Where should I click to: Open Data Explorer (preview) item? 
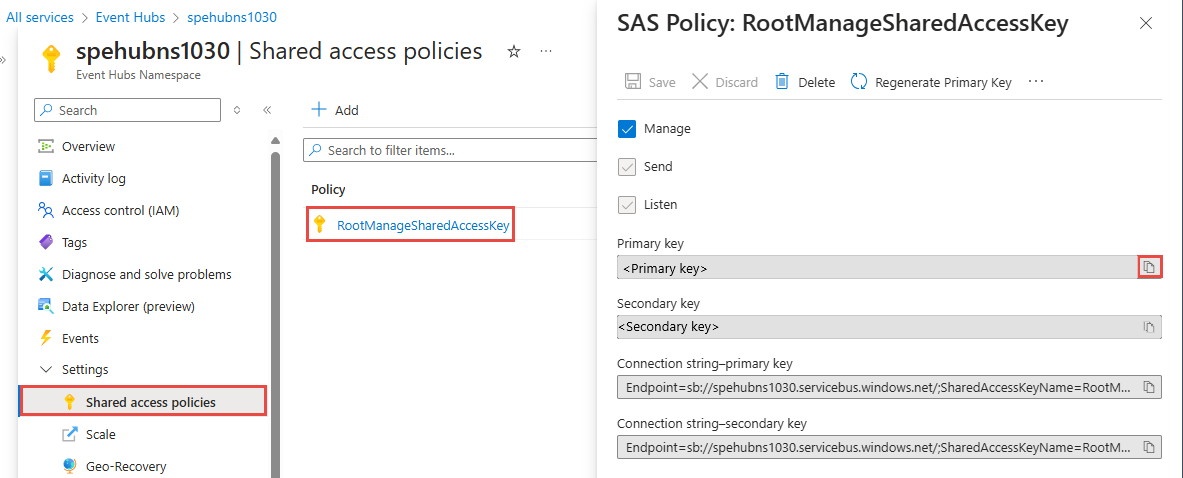tap(128, 307)
